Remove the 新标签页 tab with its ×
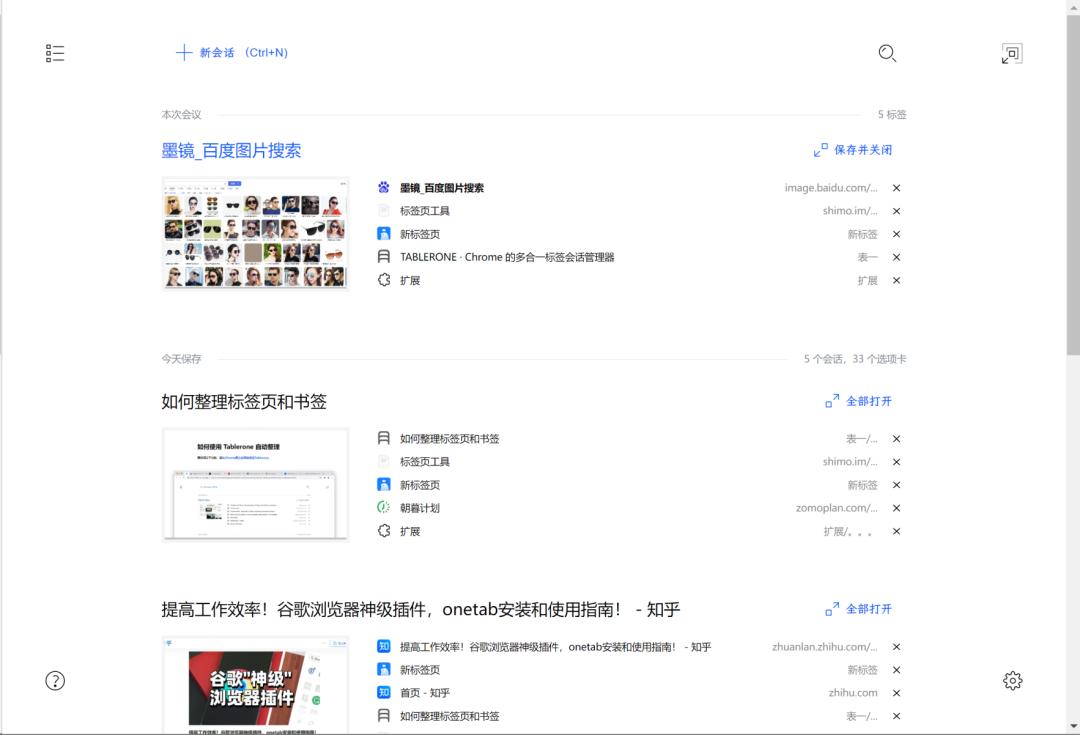The height and width of the screenshot is (735, 1080). tap(897, 233)
